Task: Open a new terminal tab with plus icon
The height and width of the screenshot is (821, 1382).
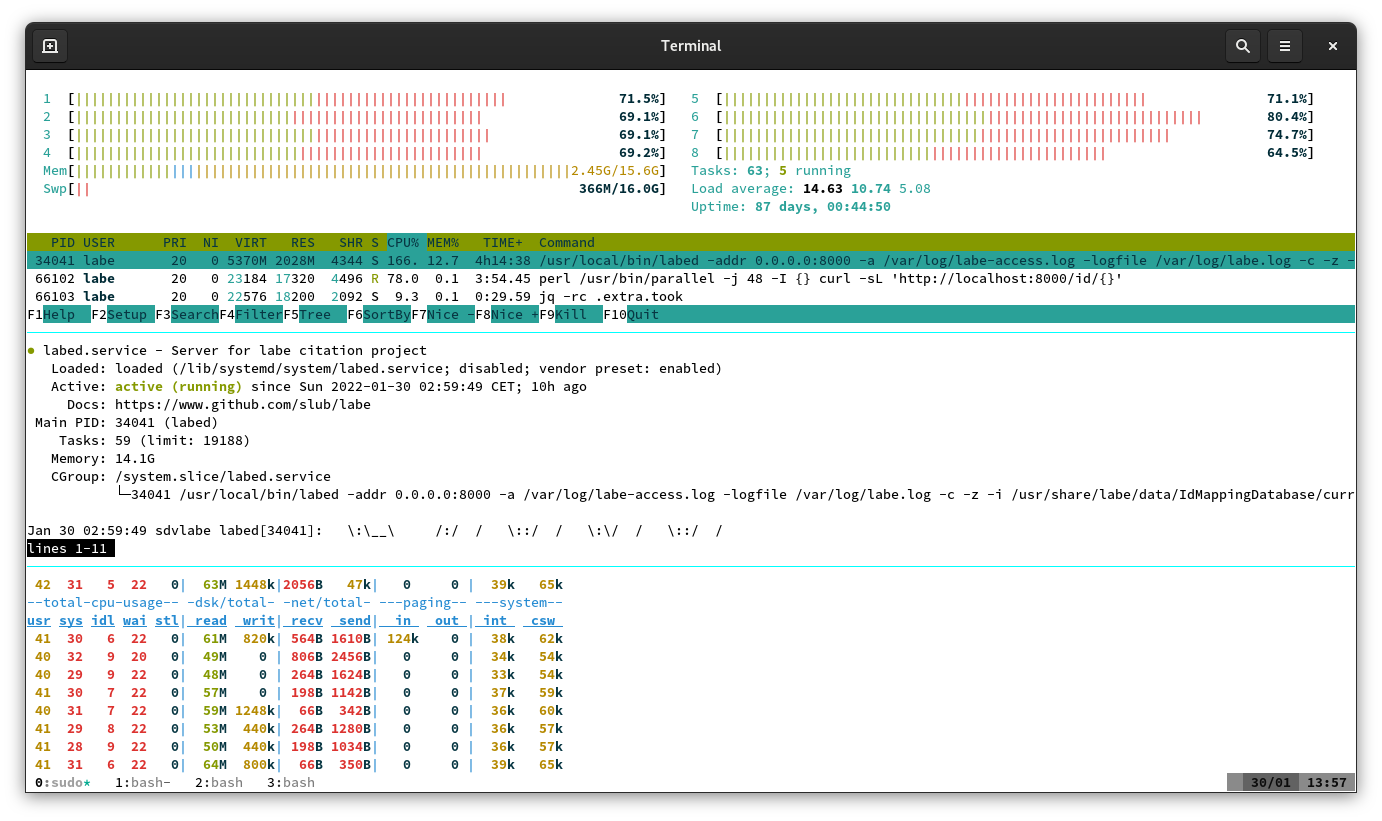Action: (x=50, y=46)
